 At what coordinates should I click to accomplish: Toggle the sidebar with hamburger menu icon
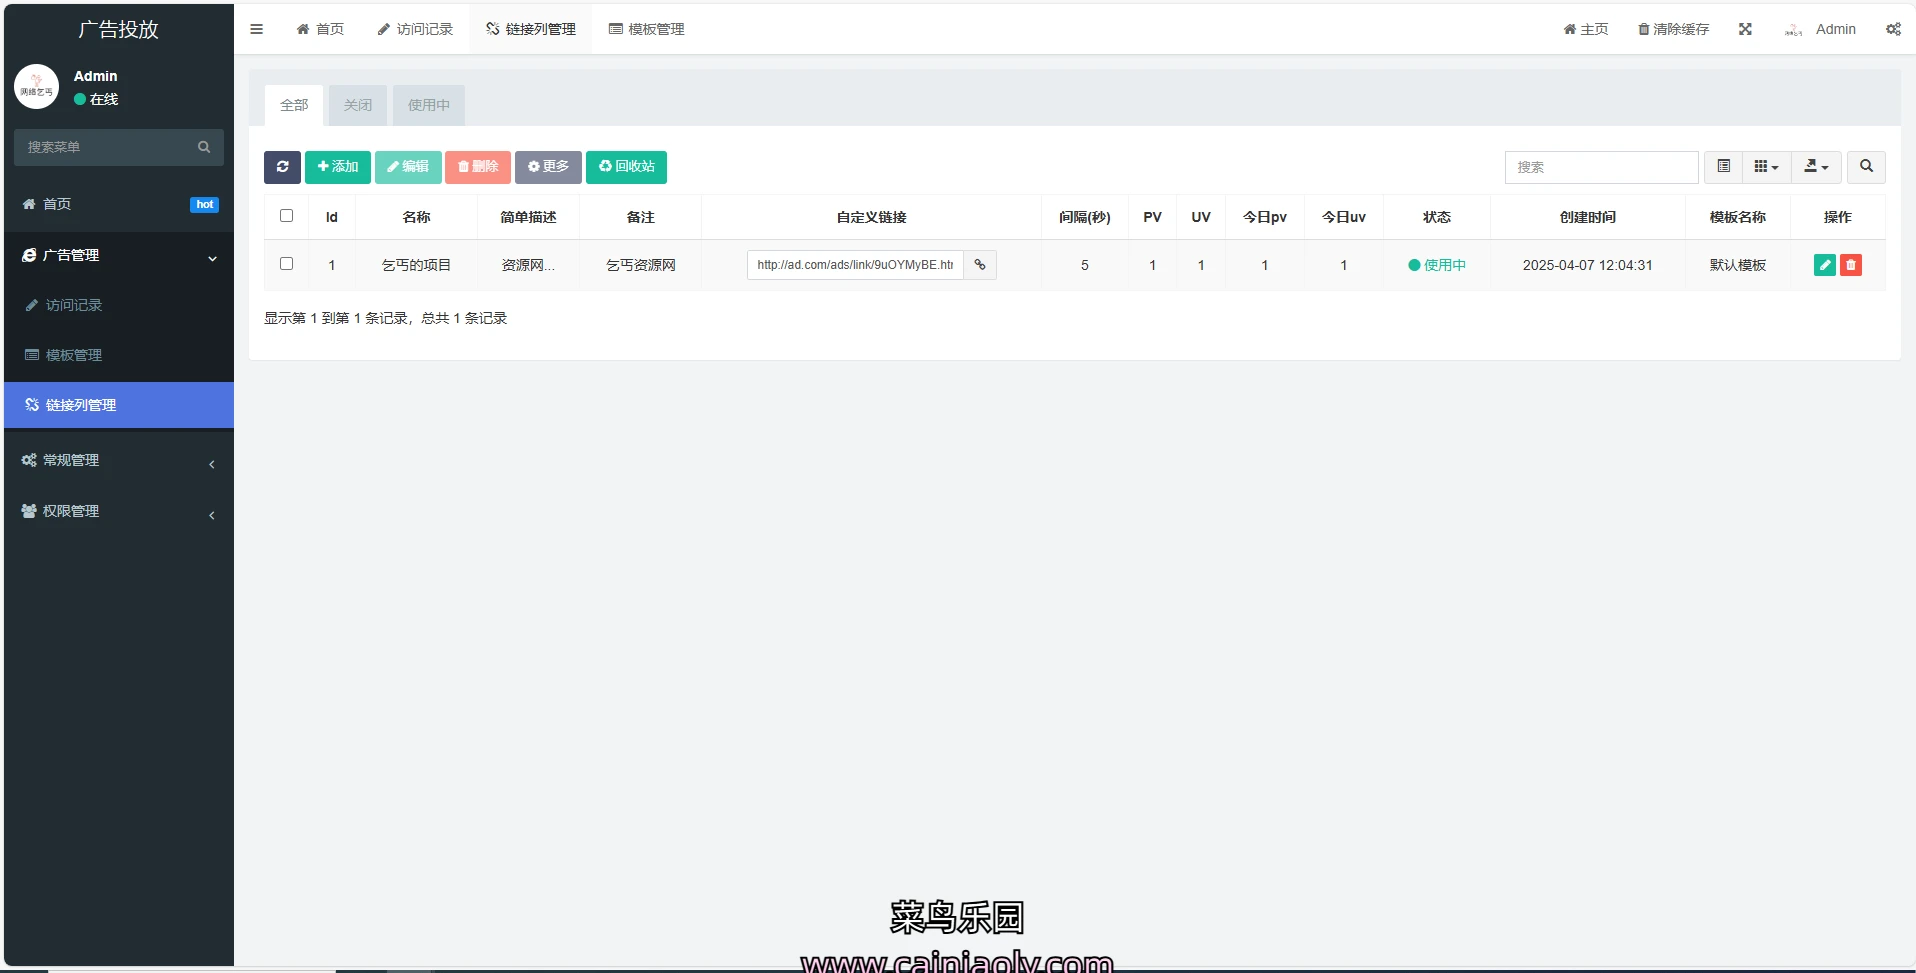coord(257,29)
